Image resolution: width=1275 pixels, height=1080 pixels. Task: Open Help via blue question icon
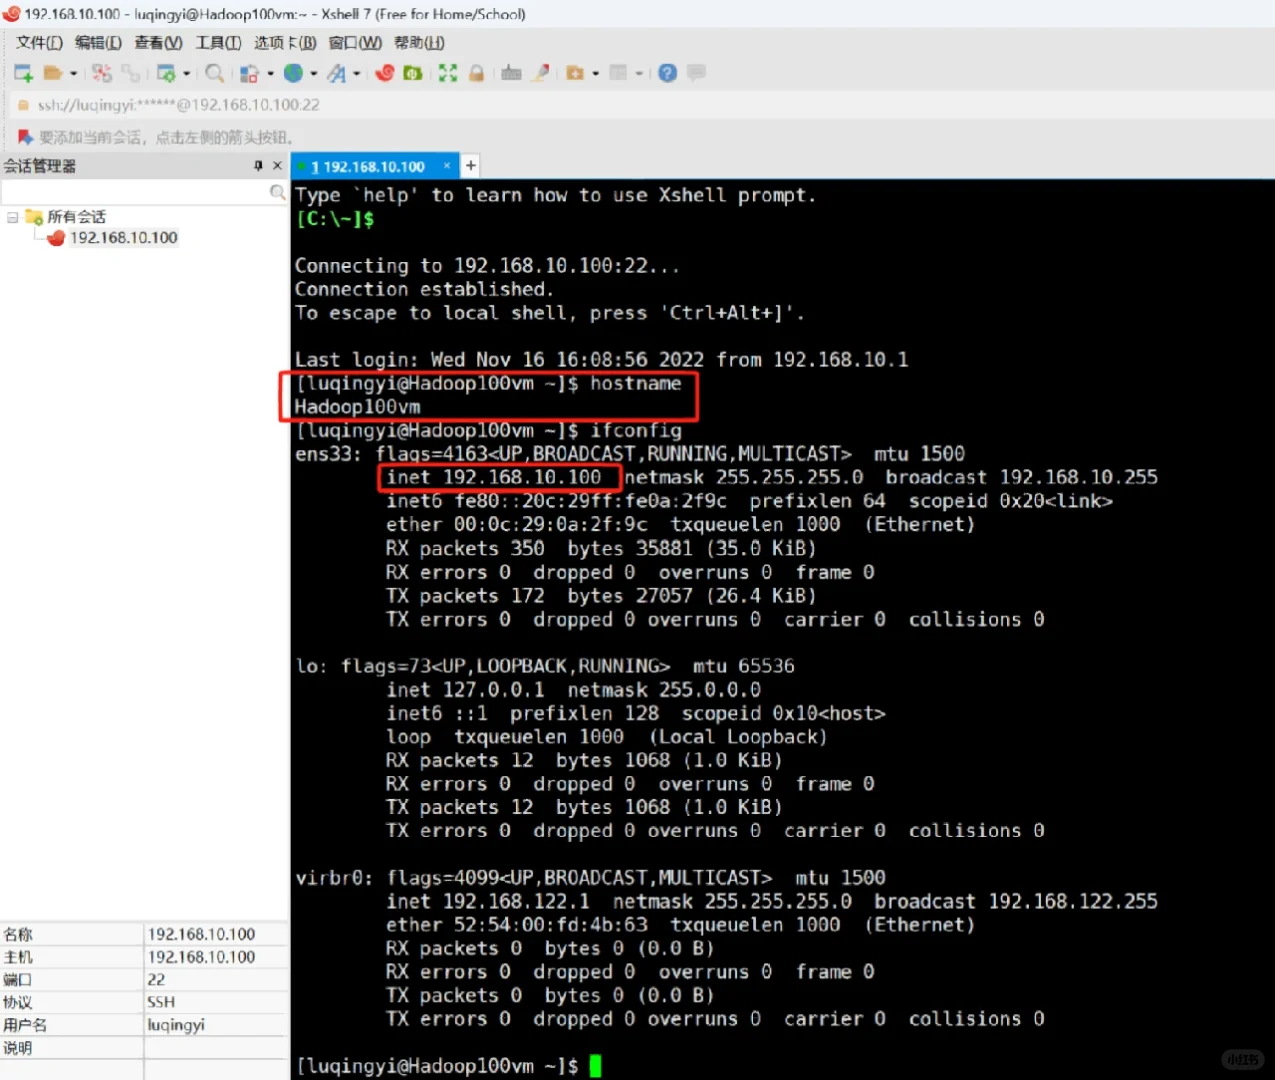click(x=668, y=73)
